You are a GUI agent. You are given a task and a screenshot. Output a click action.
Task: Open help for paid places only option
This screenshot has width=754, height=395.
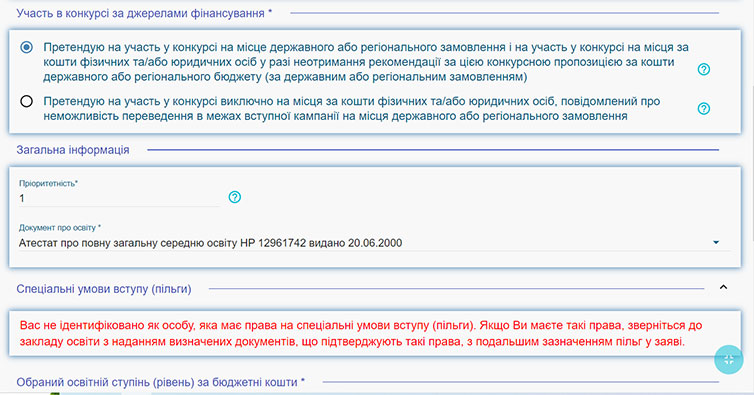[704, 108]
